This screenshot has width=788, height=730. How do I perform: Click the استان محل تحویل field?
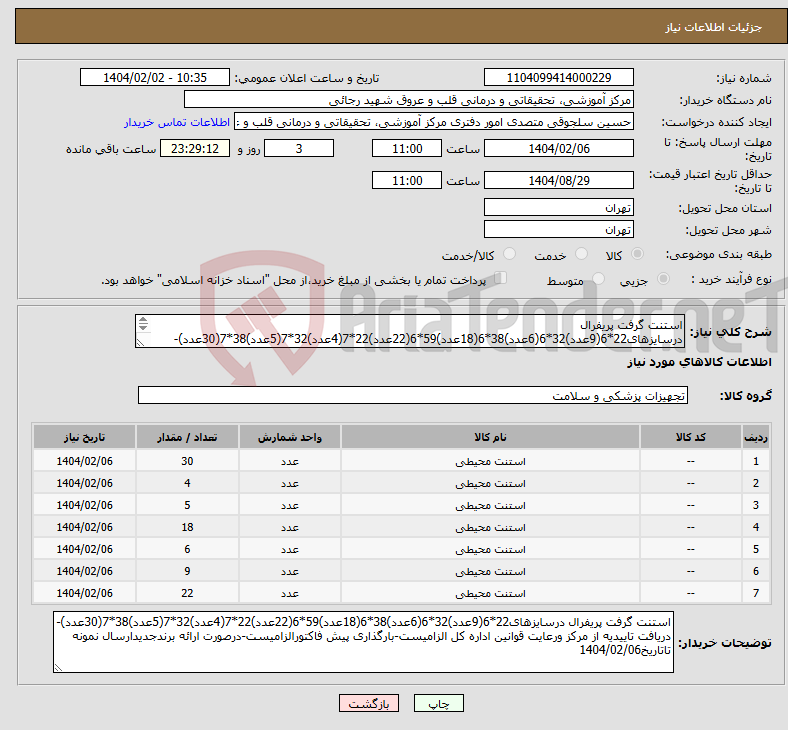(558, 207)
